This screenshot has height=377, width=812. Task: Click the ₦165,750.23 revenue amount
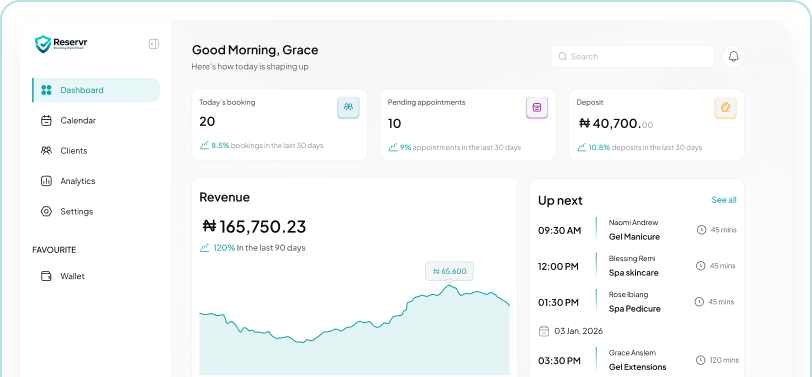pyautogui.click(x=254, y=226)
